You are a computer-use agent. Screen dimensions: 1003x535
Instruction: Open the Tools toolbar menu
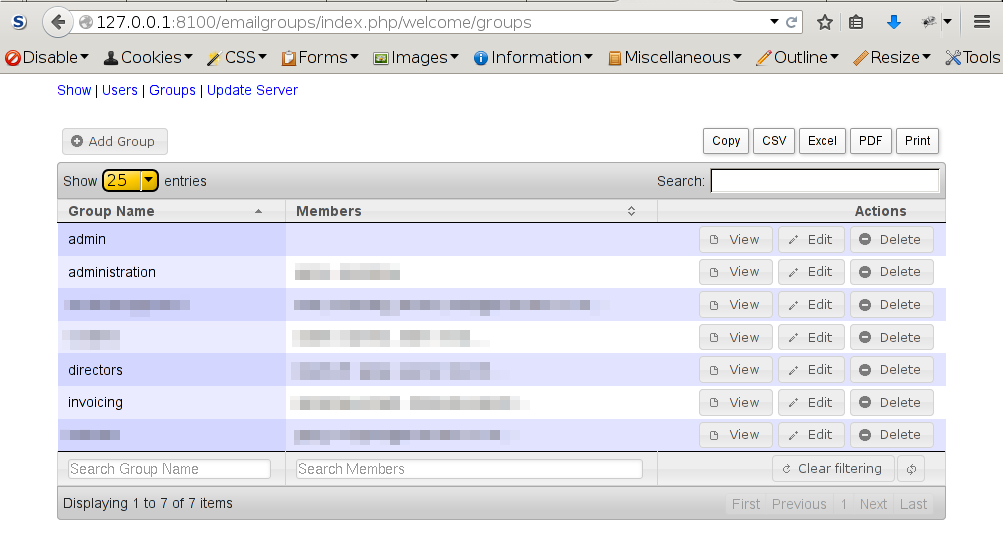click(973, 58)
